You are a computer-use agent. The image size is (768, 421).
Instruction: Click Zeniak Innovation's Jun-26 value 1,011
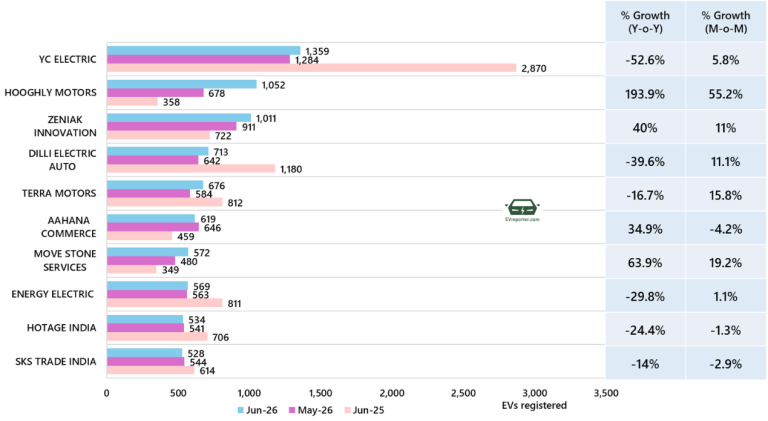tap(266, 118)
